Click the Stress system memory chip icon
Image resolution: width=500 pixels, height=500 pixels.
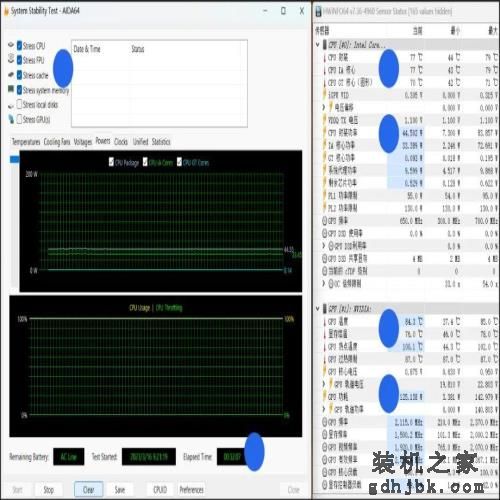pos(11,89)
